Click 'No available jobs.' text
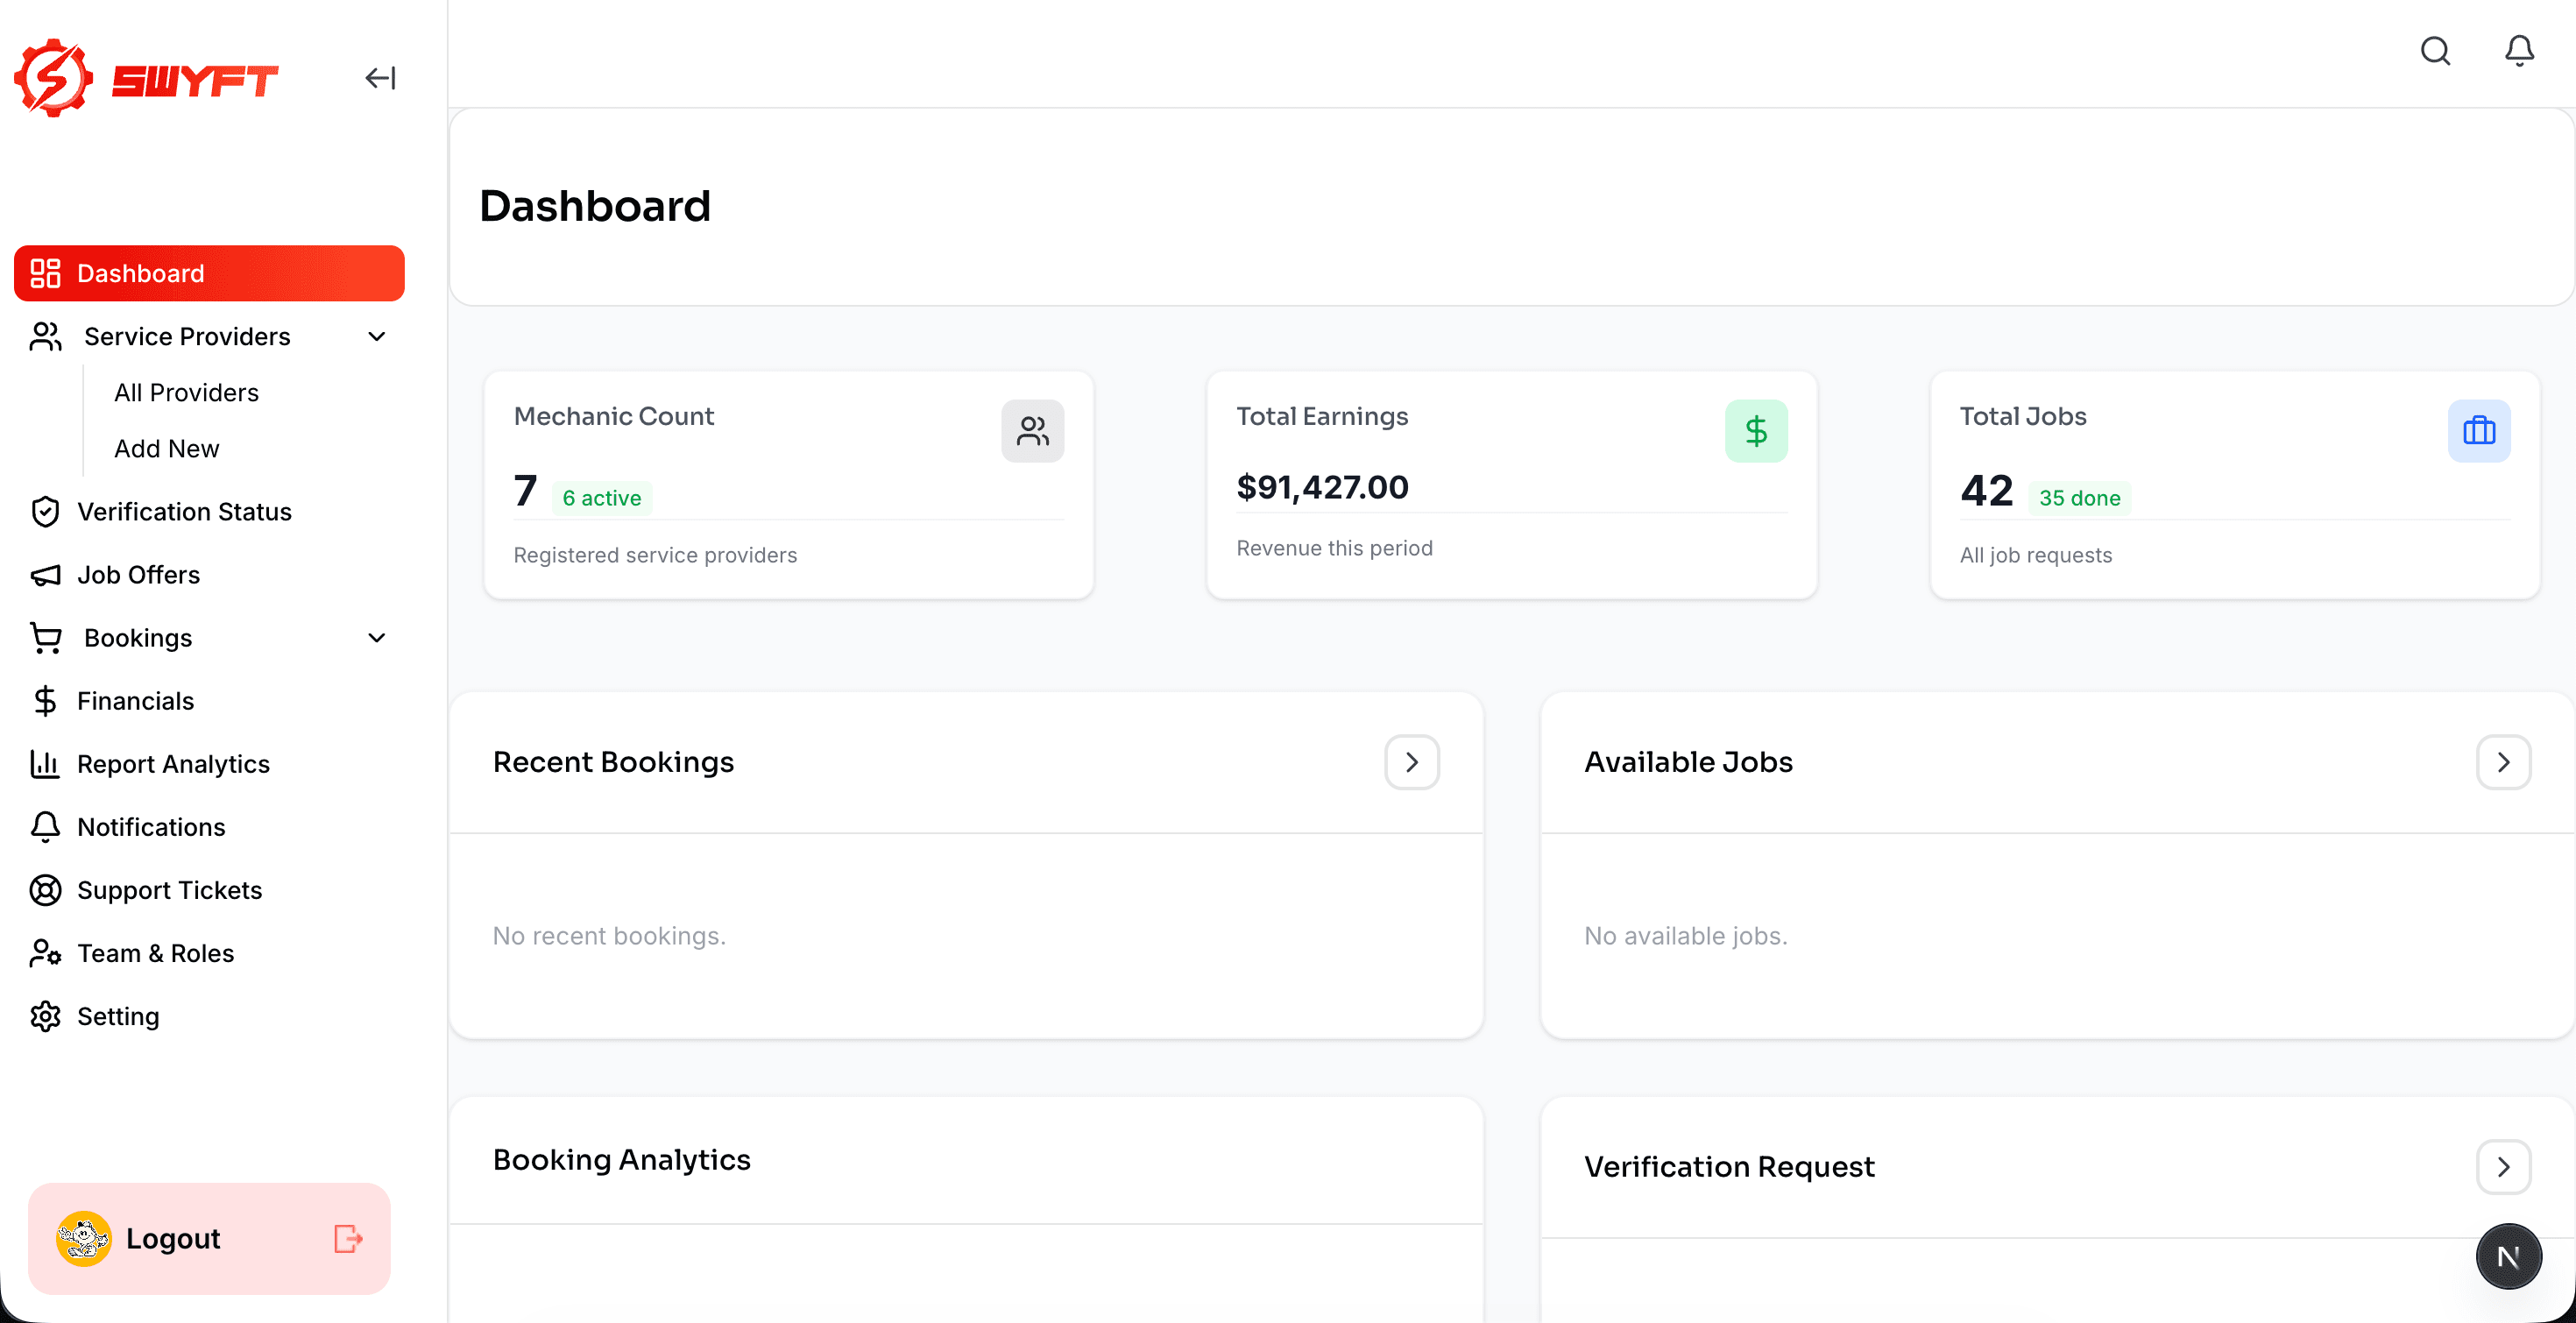The width and height of the screenshot is (2576, 1323). point(1685,935)
